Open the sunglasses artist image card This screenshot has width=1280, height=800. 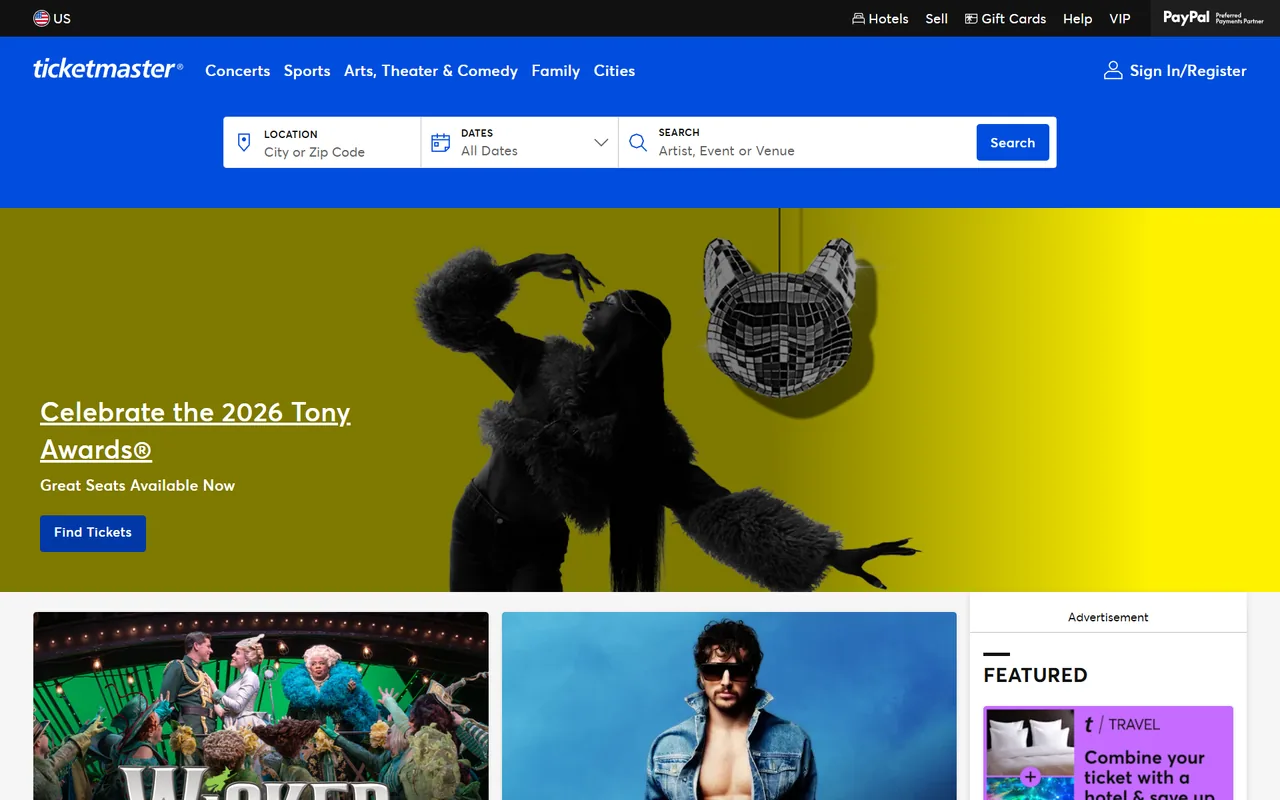pyautogui.click(x=729, y=706)
